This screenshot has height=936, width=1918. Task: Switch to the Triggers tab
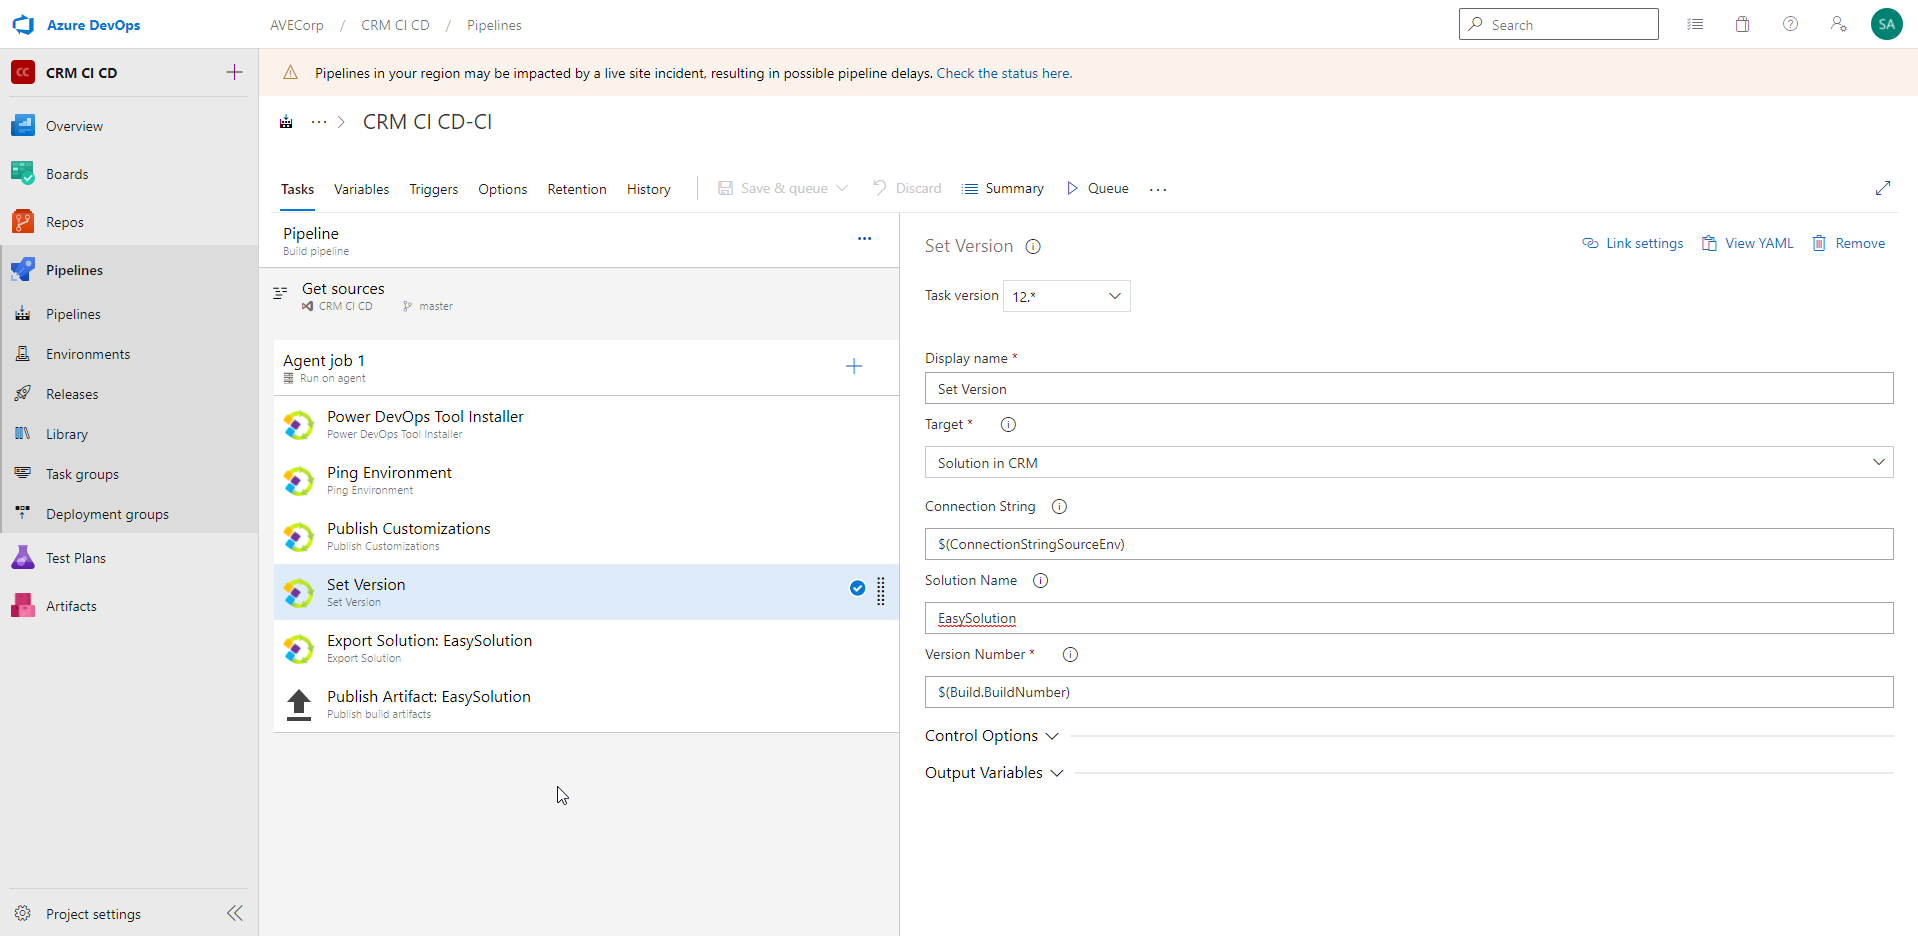(434, 189)
